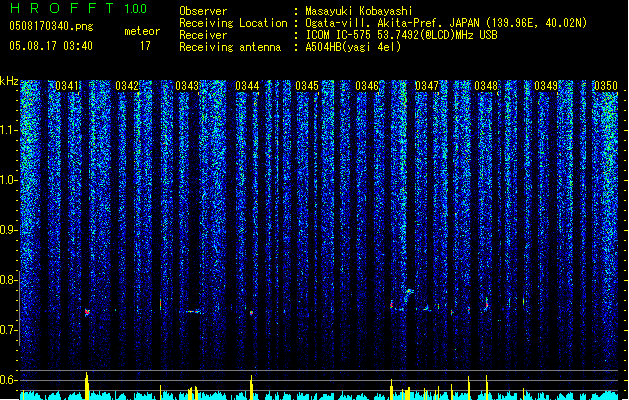Click the HROFFT 1.0.0 title text
629x400 pixels.
[x=79, y=8]
